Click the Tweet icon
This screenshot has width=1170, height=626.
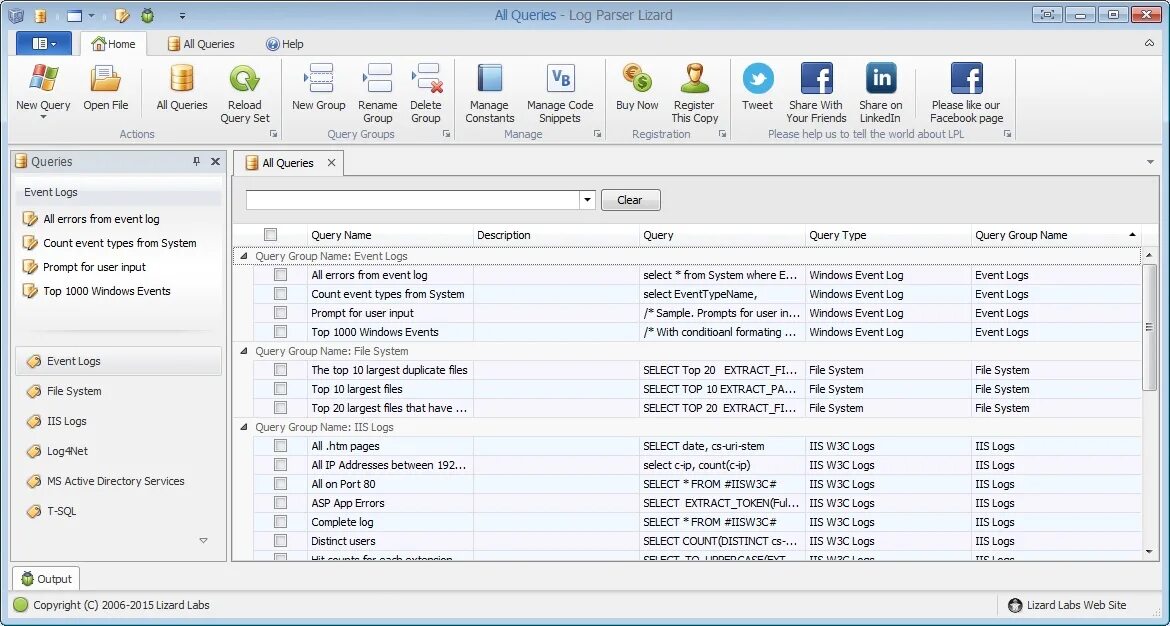tap(757, 79)
